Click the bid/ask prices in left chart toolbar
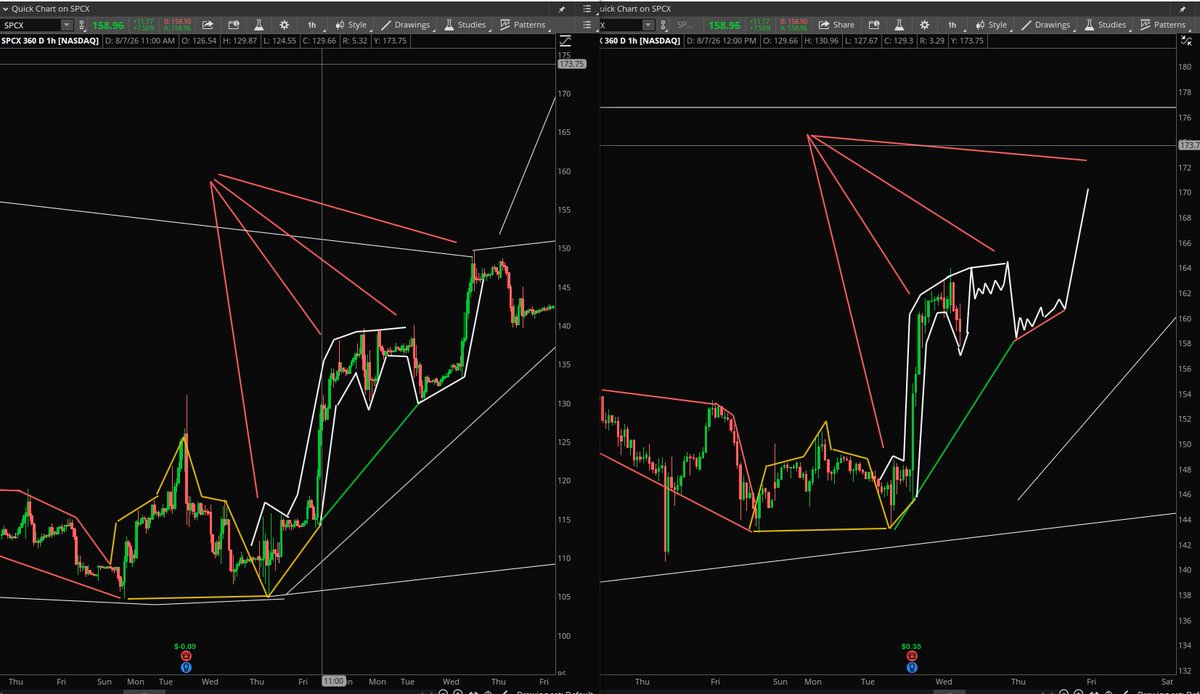Image resolution: width=1200 pixels, height=694 pixels. pyautogui.click(x=177, y=24)
